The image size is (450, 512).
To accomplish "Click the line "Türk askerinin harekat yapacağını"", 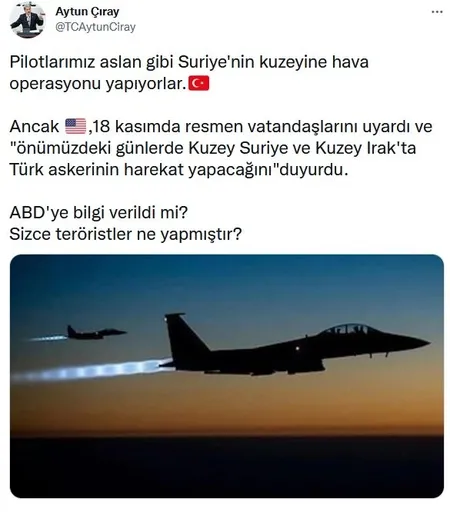I will [179, 170].
